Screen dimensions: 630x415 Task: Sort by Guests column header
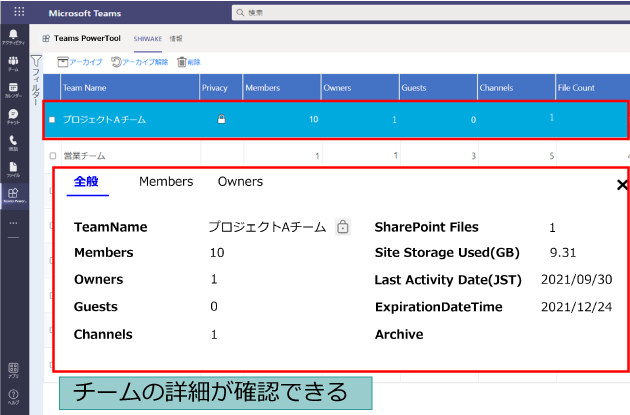pos(438,87)
